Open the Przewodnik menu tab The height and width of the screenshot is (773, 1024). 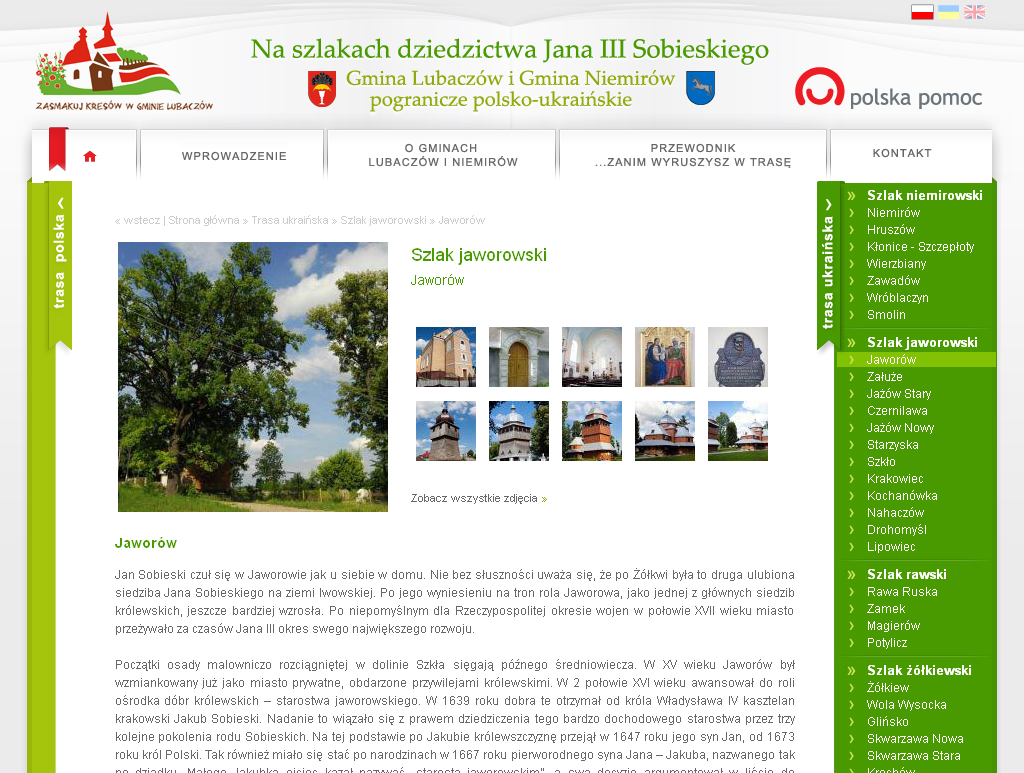[x=692, y=155]
